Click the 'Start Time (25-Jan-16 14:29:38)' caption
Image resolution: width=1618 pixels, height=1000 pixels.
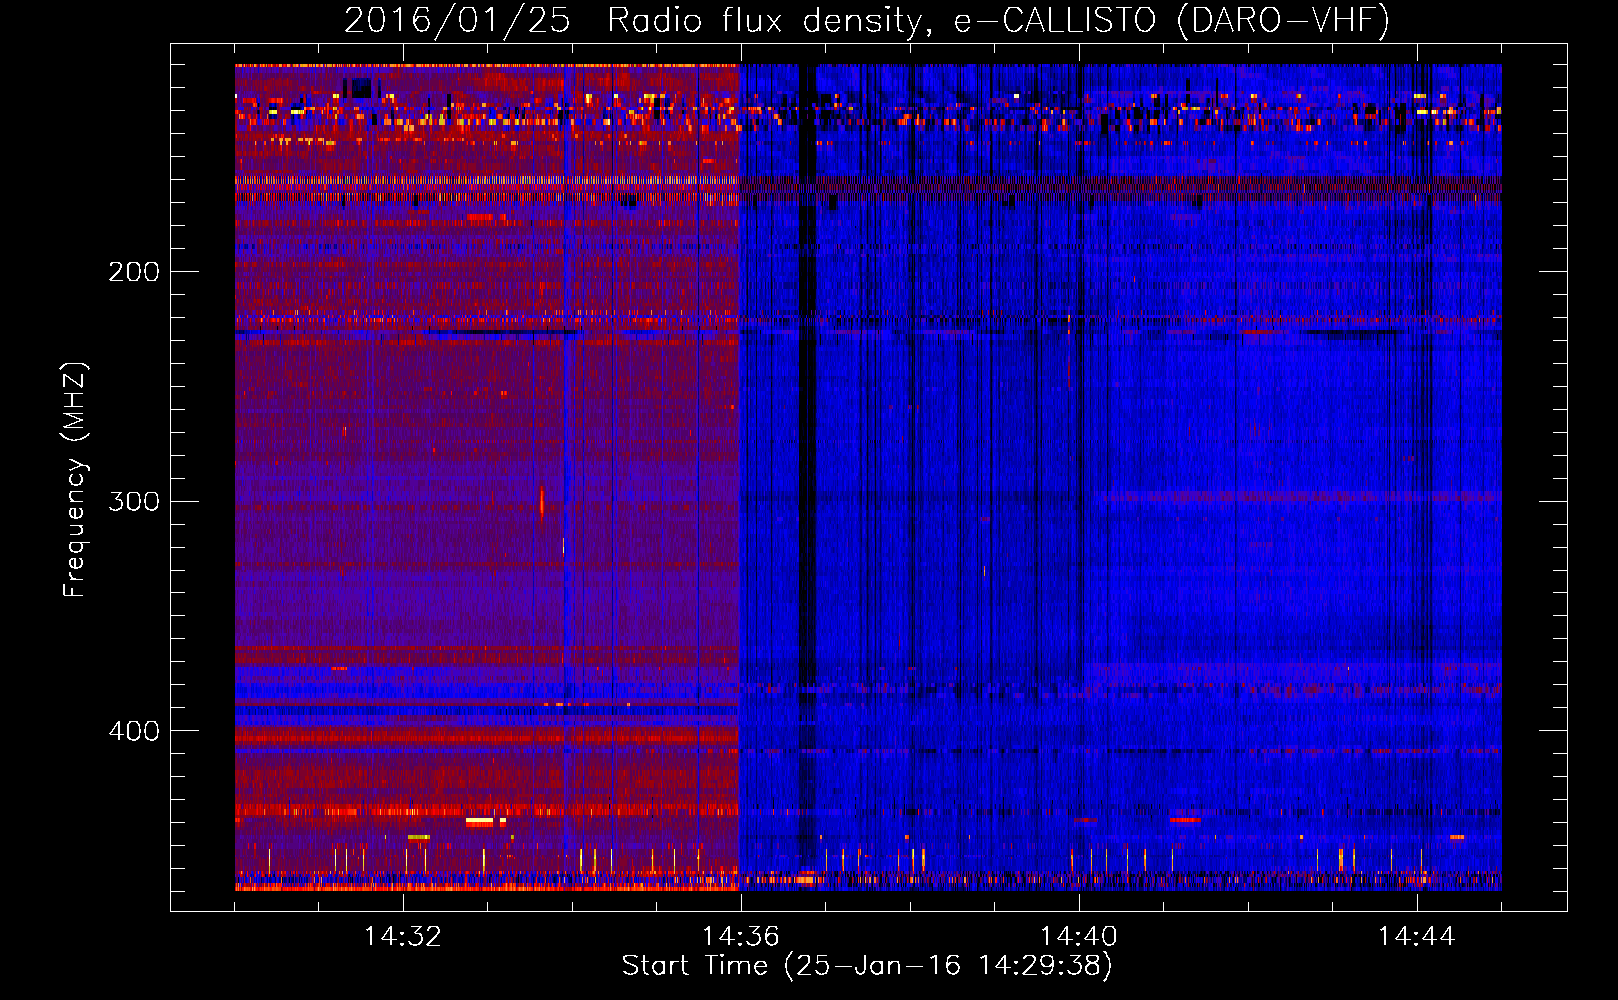tap(867, 966)
